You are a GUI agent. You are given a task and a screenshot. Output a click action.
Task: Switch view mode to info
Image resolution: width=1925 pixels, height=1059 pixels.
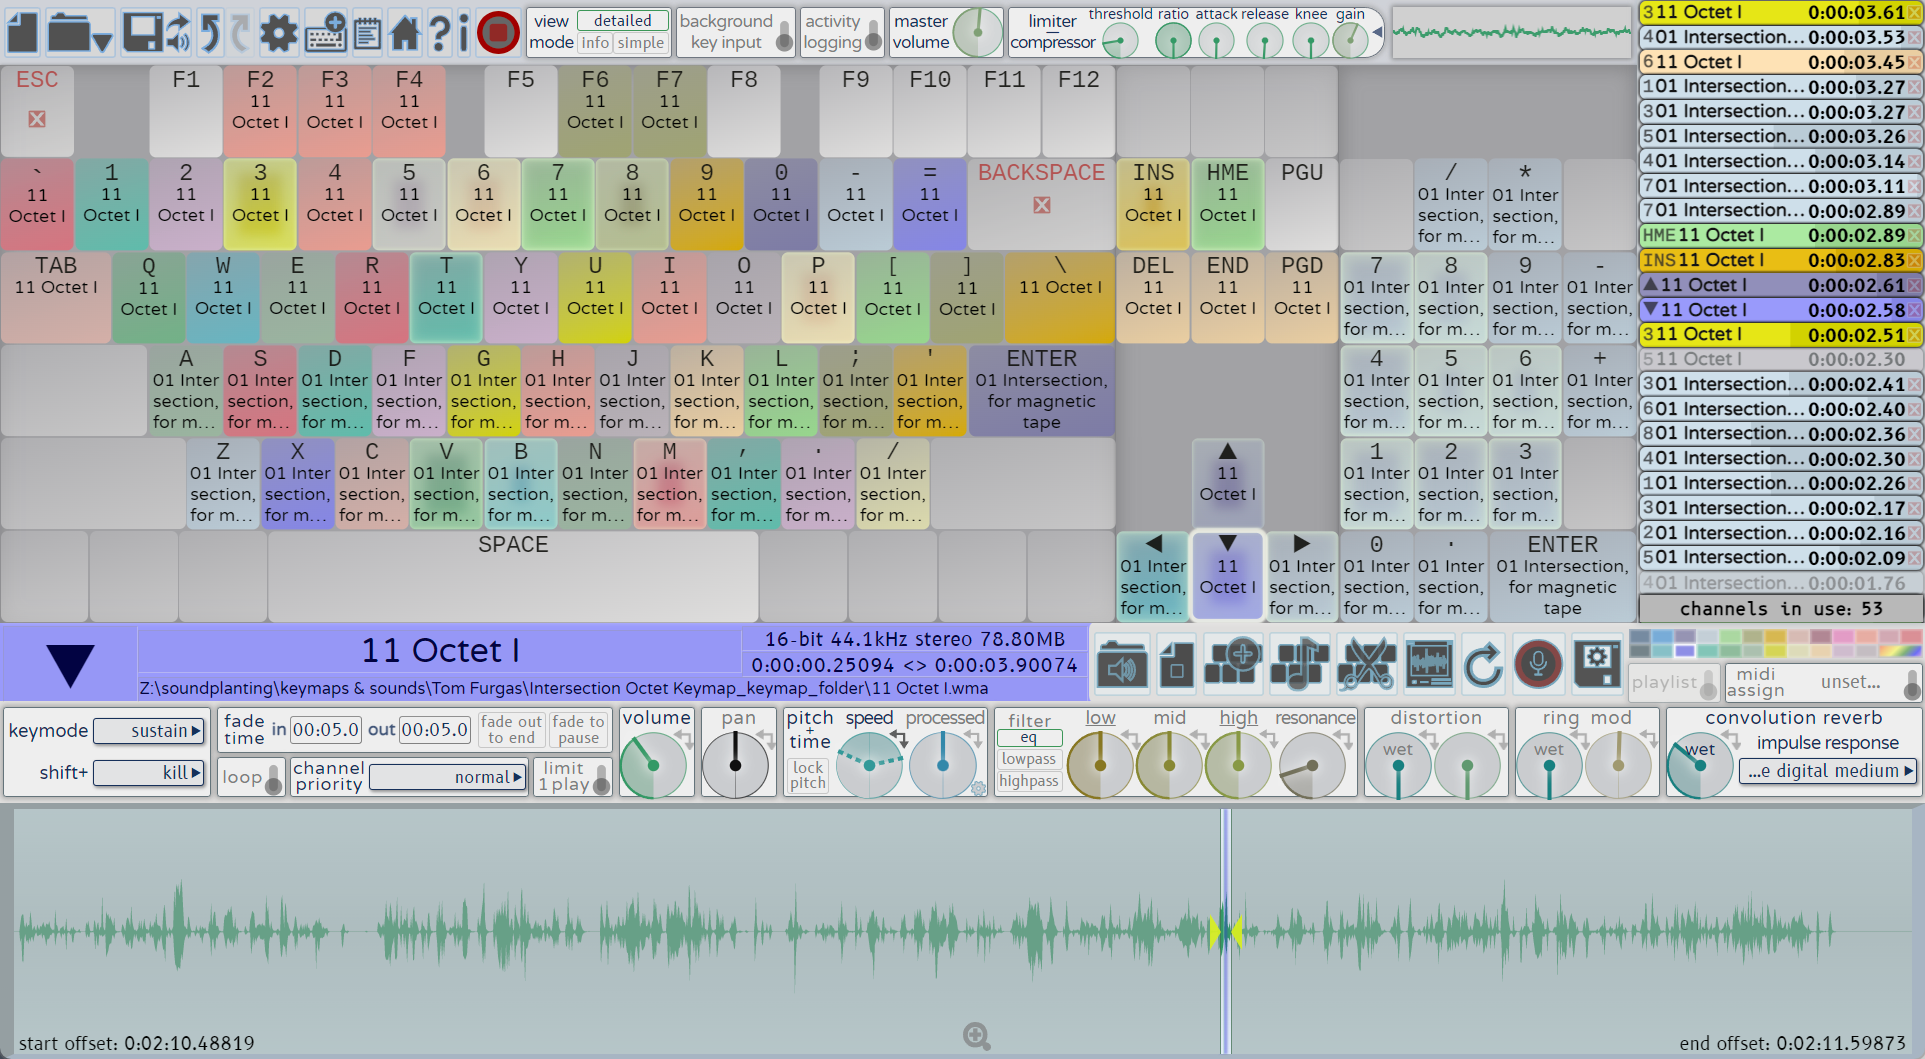596,43
